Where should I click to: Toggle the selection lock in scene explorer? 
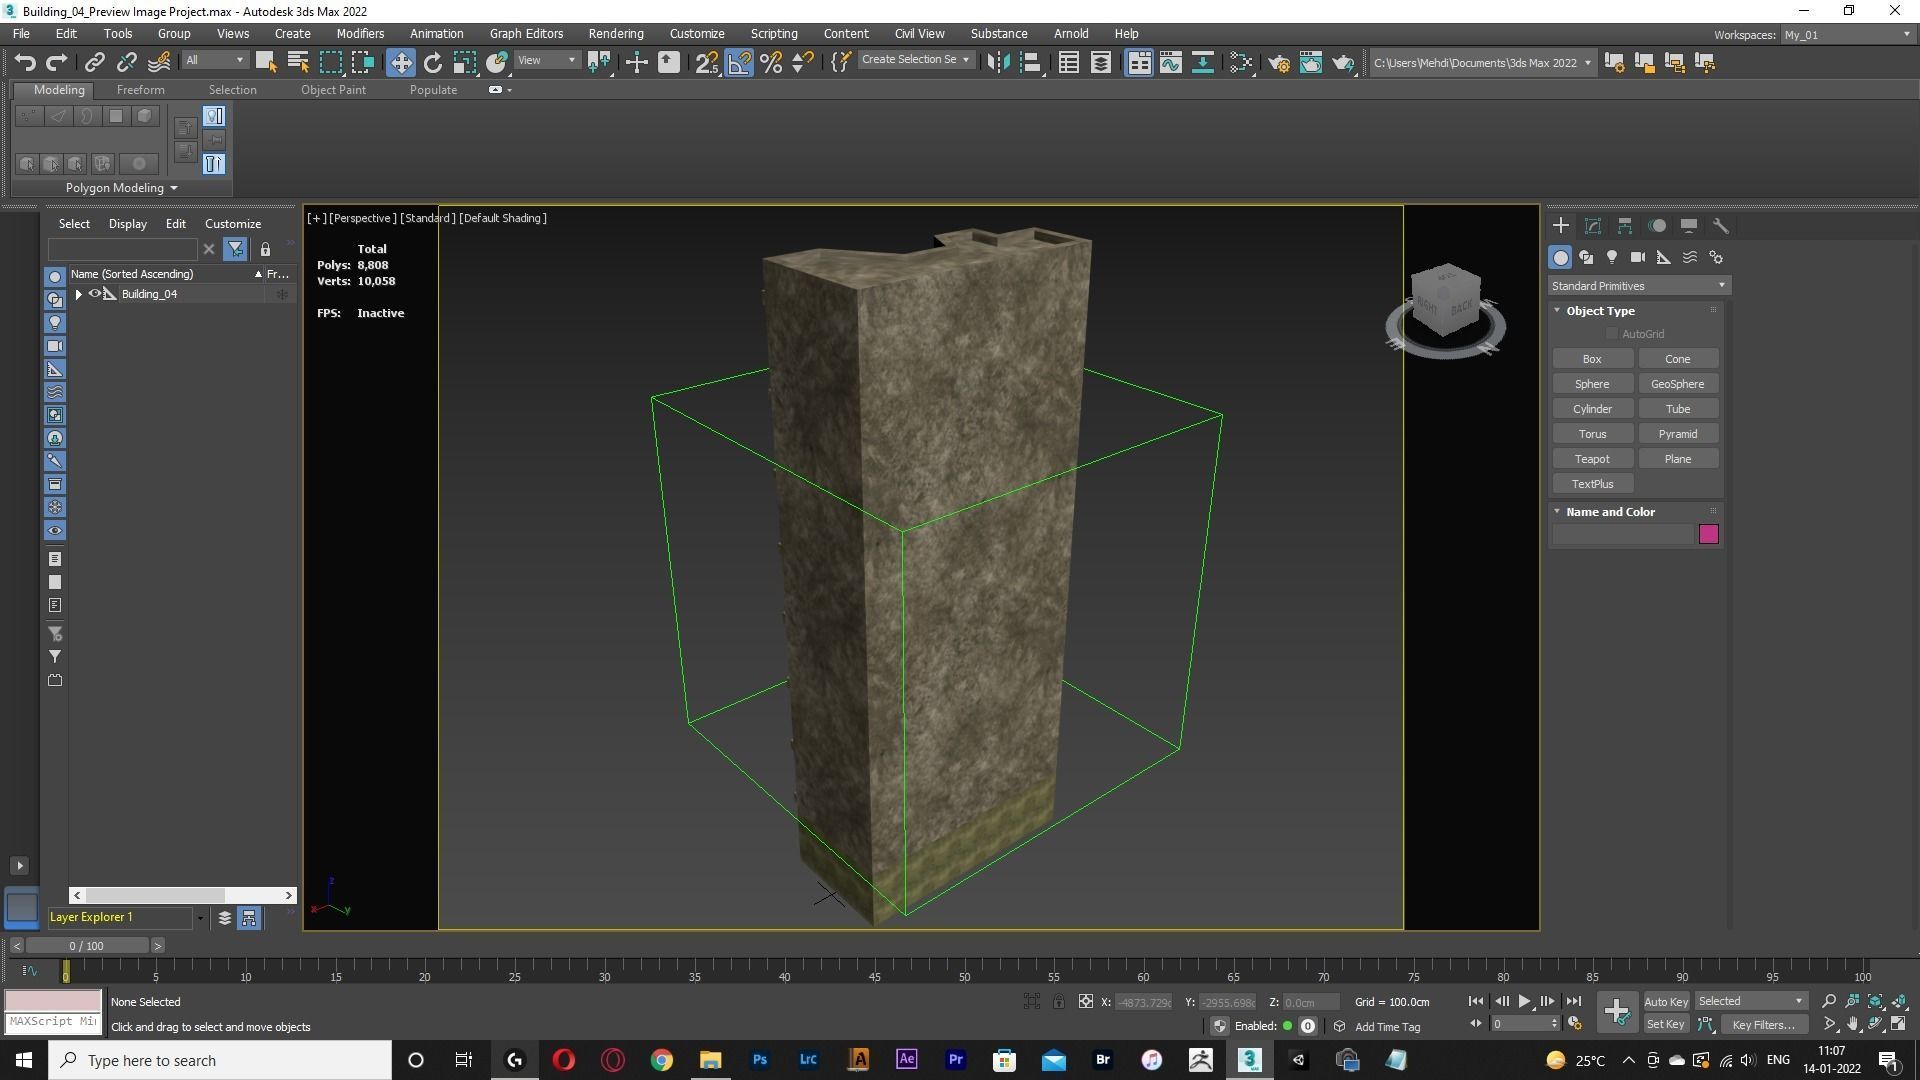coord(265,249)
